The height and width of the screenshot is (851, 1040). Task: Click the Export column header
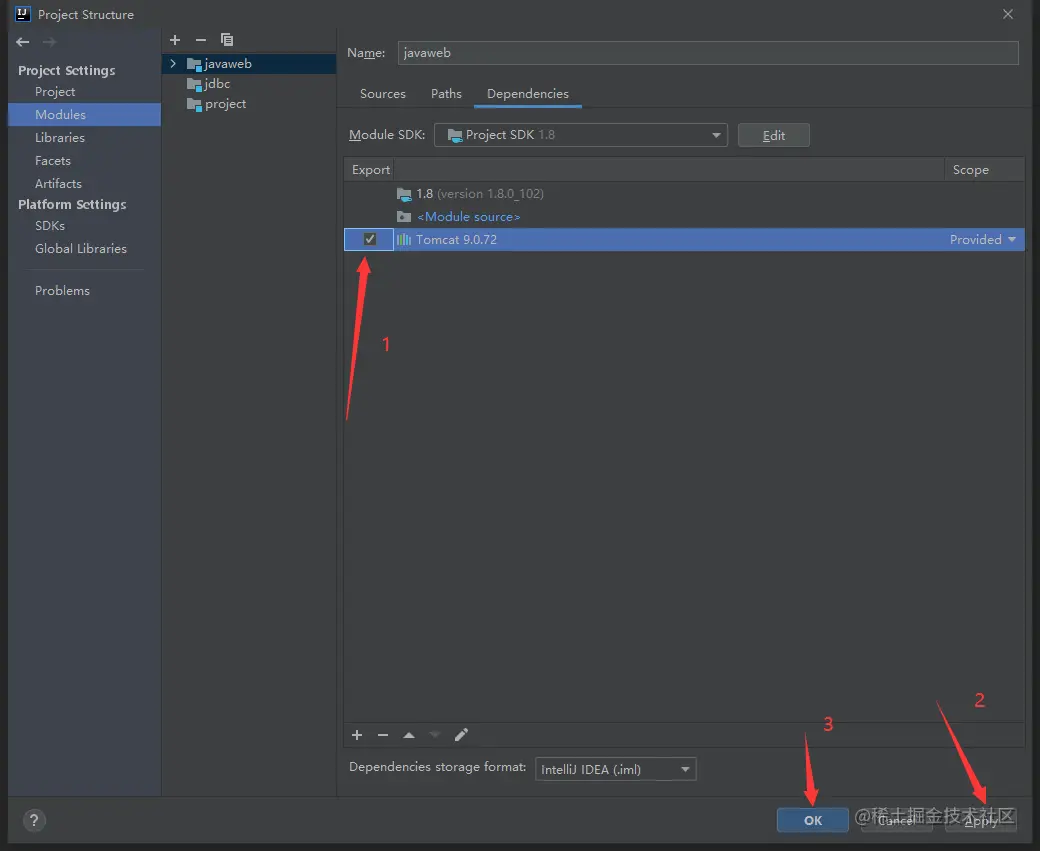[x=369, y=170]
